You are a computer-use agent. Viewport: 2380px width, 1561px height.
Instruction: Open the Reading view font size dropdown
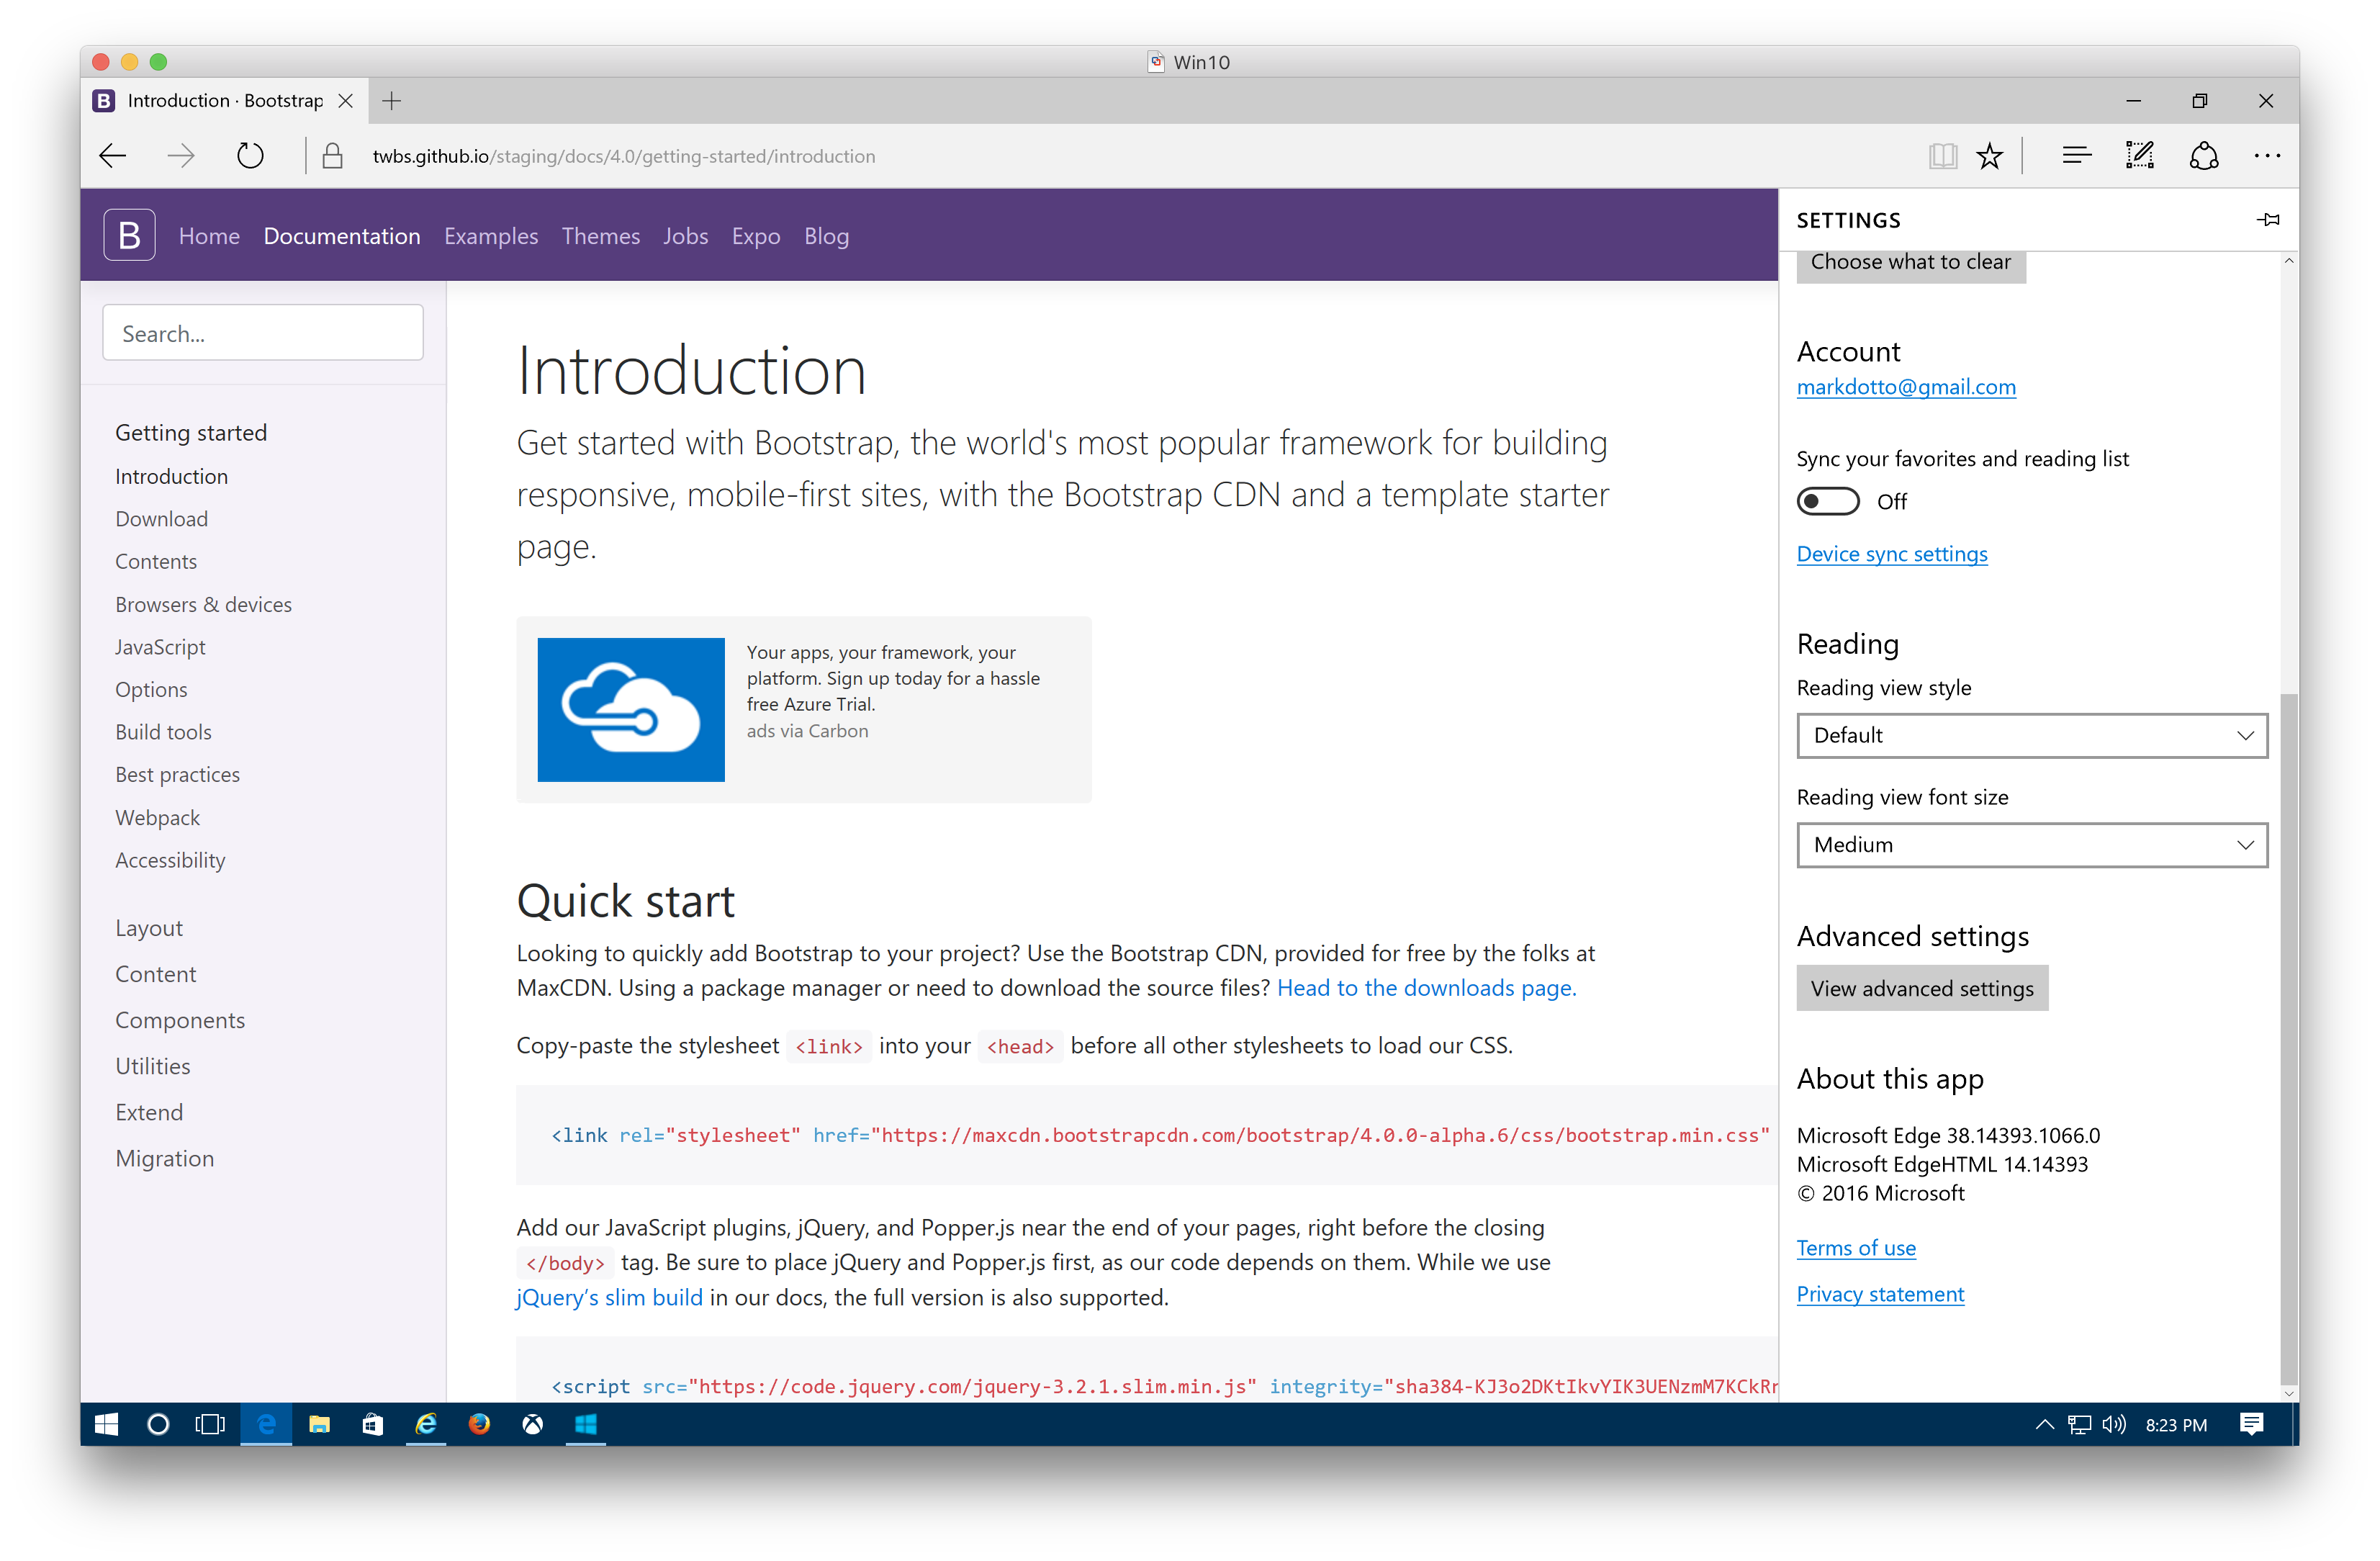tap(2031, 845)
